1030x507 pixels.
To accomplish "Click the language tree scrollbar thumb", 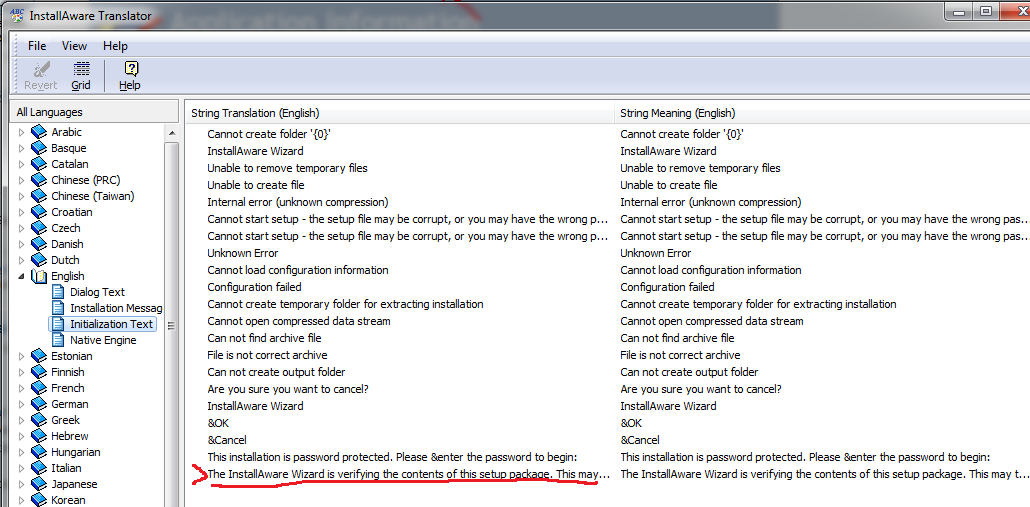I will tap(171, 325).
